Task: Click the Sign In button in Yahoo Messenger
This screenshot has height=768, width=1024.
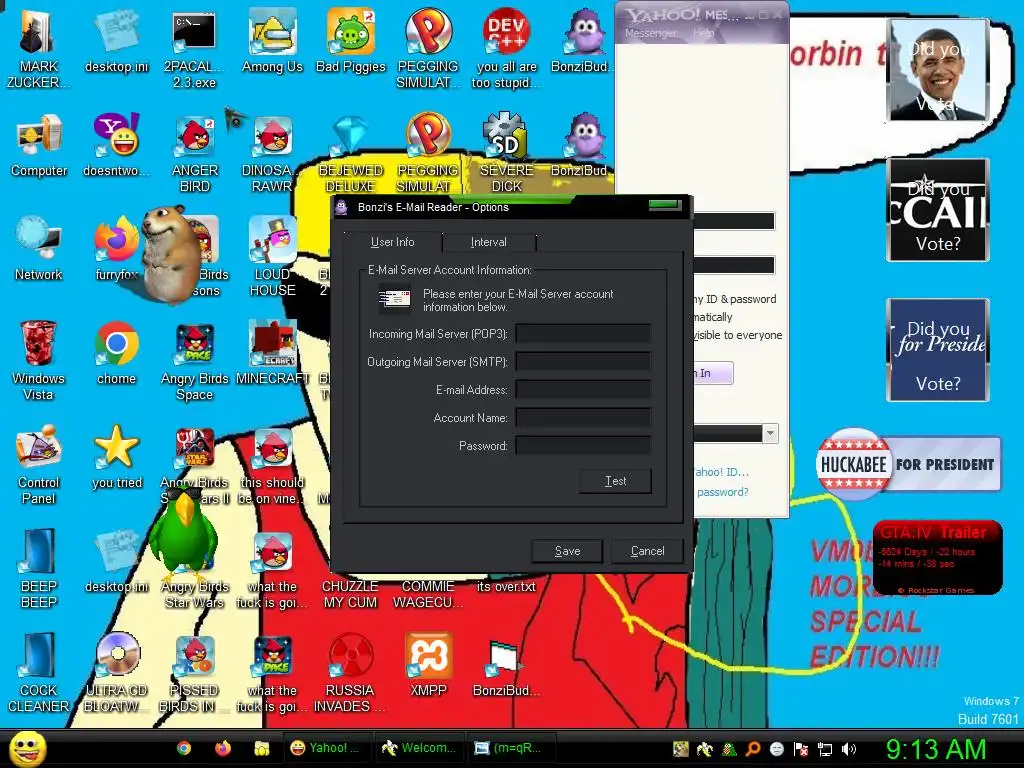Action: 712,373
